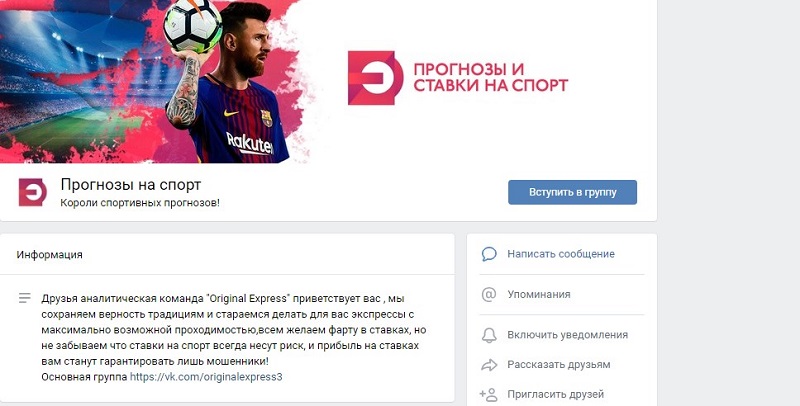Click the ПРОГНОЗЫ И СТАВКИ НА СПОРТ banner text
This screenshot has height=406, width=800.
tap(490, 78)
